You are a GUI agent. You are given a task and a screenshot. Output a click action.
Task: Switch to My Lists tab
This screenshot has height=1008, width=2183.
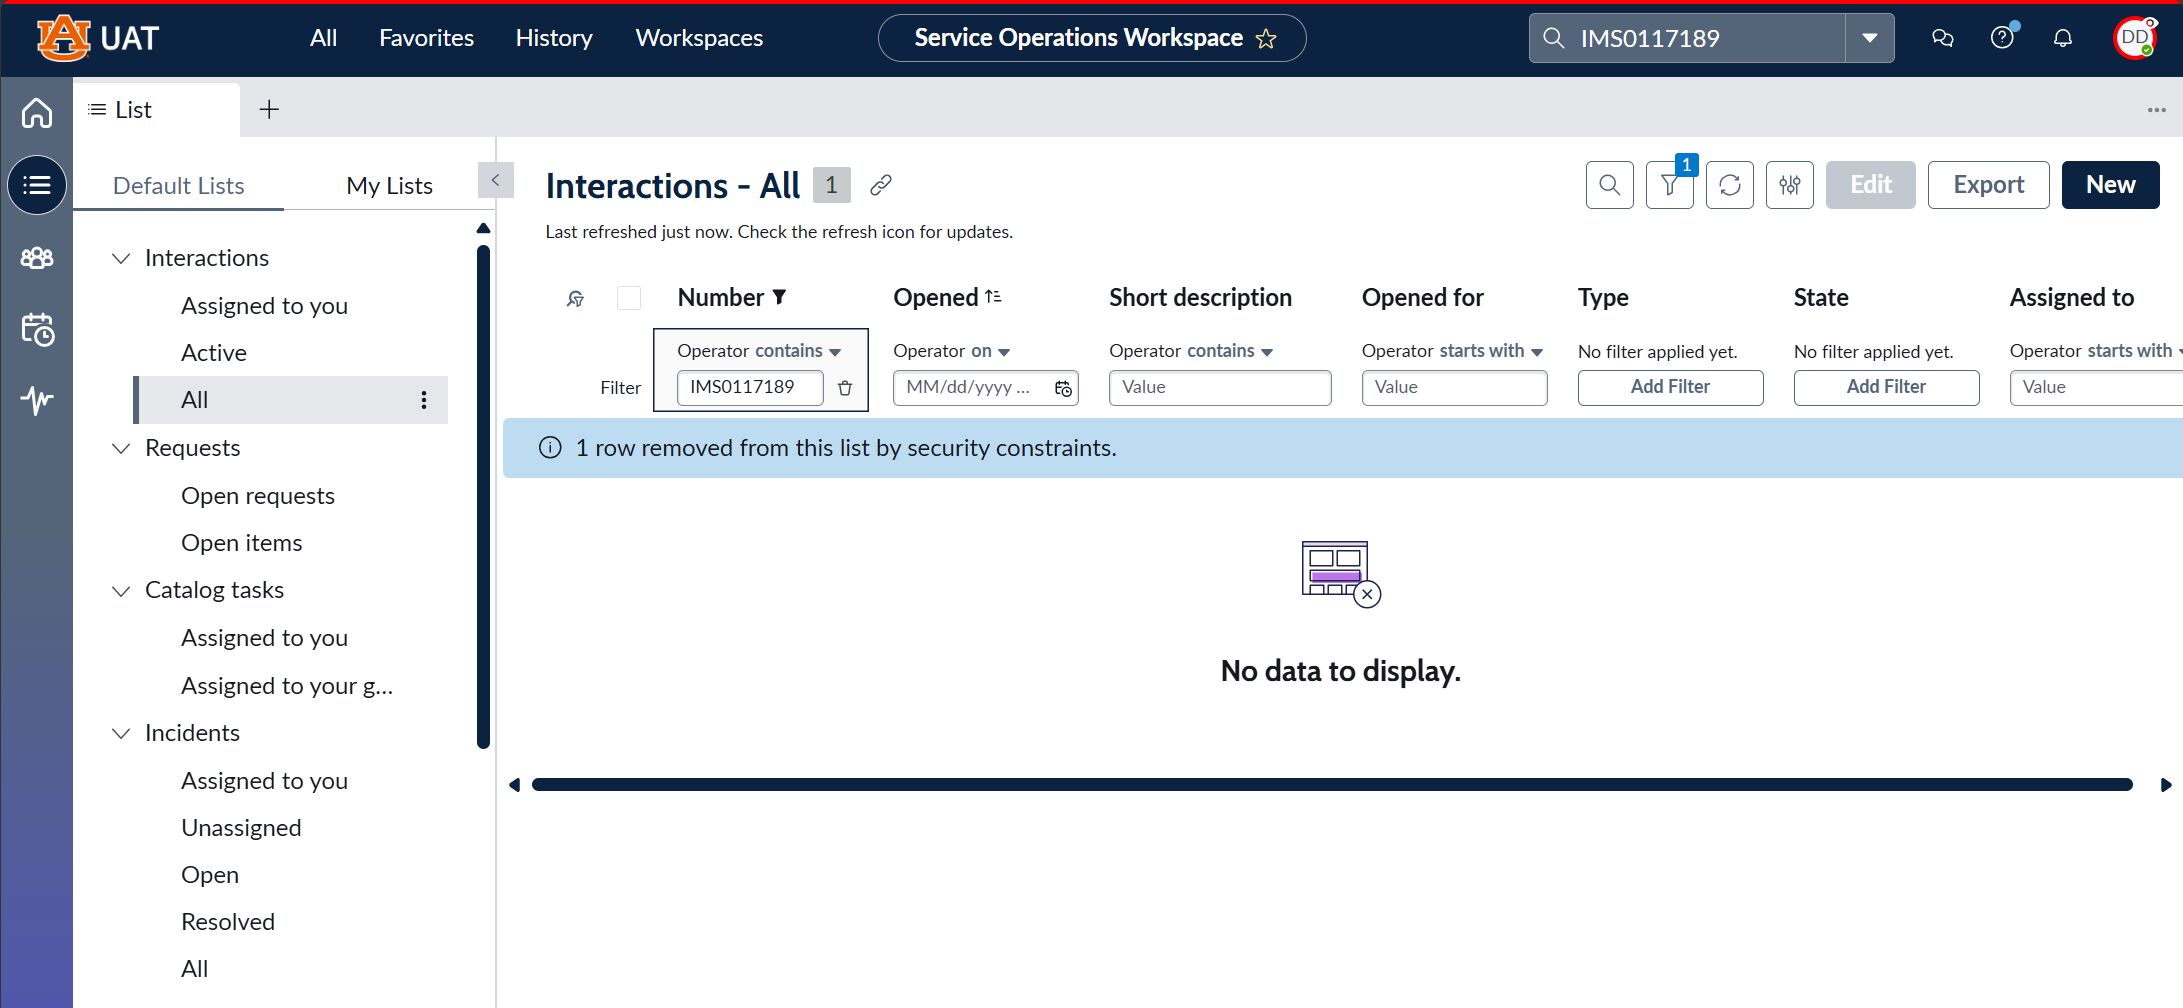389,186
